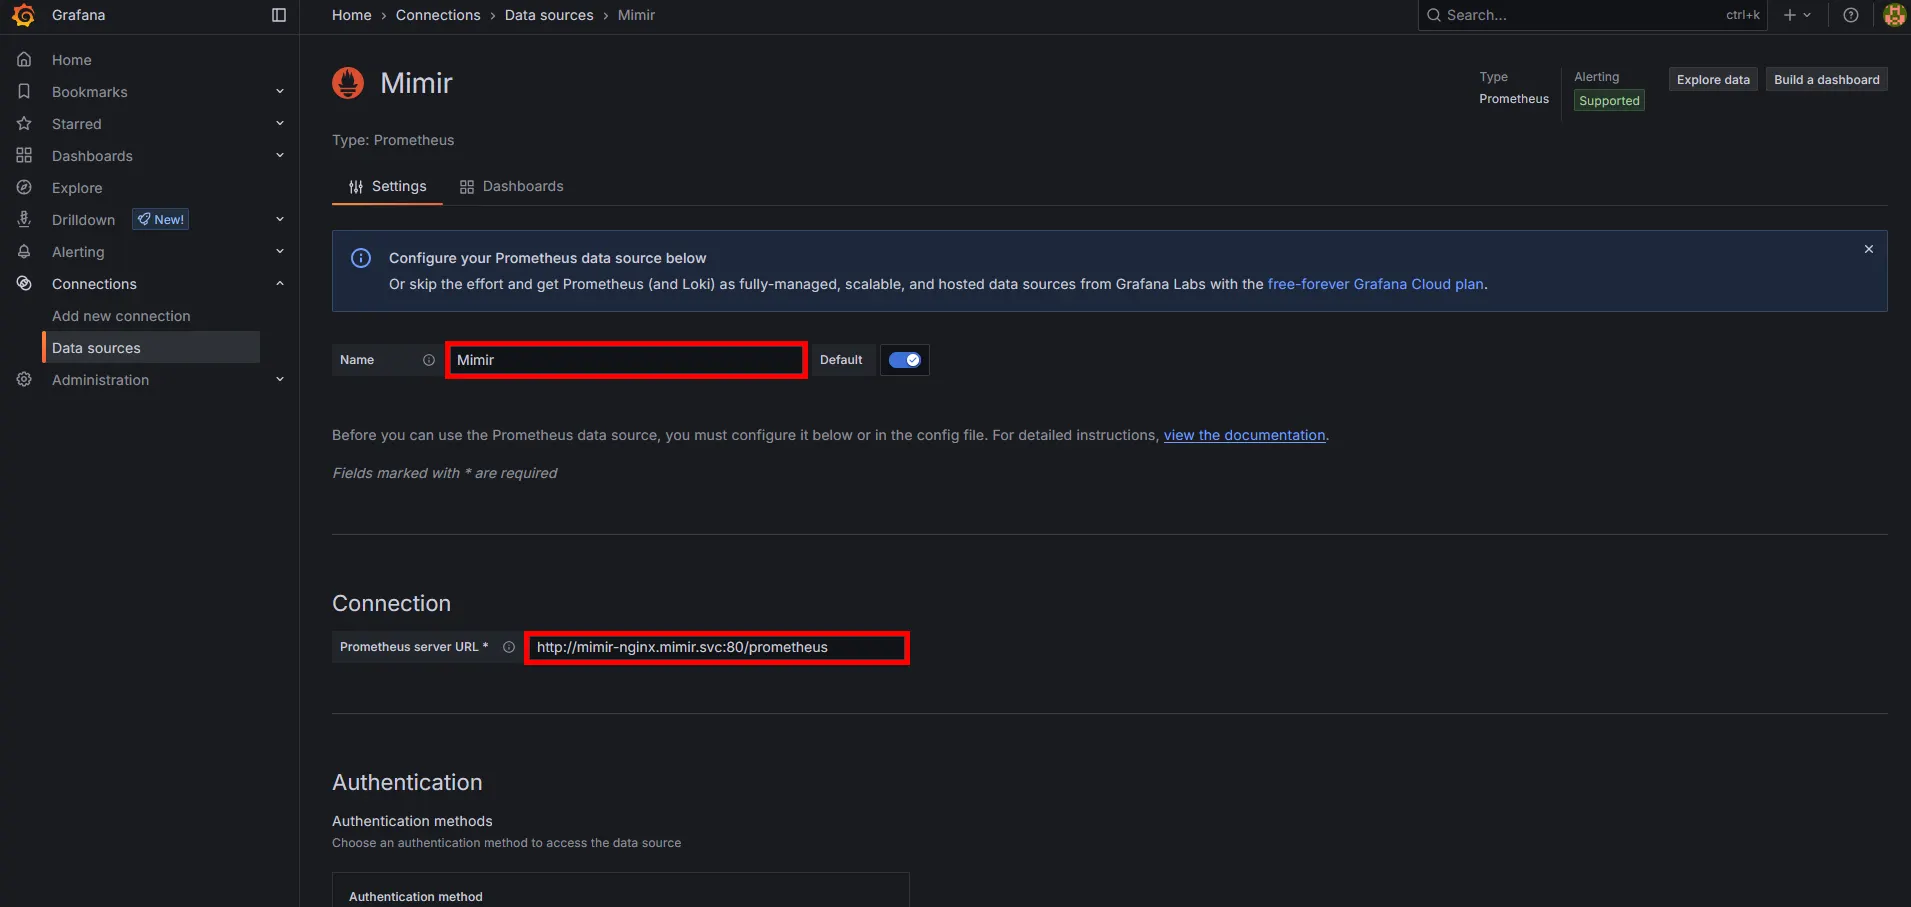Click the Grafana logo icon
Image resolution: width=1911 pixels, height=907 pixels.
(23, 15)
